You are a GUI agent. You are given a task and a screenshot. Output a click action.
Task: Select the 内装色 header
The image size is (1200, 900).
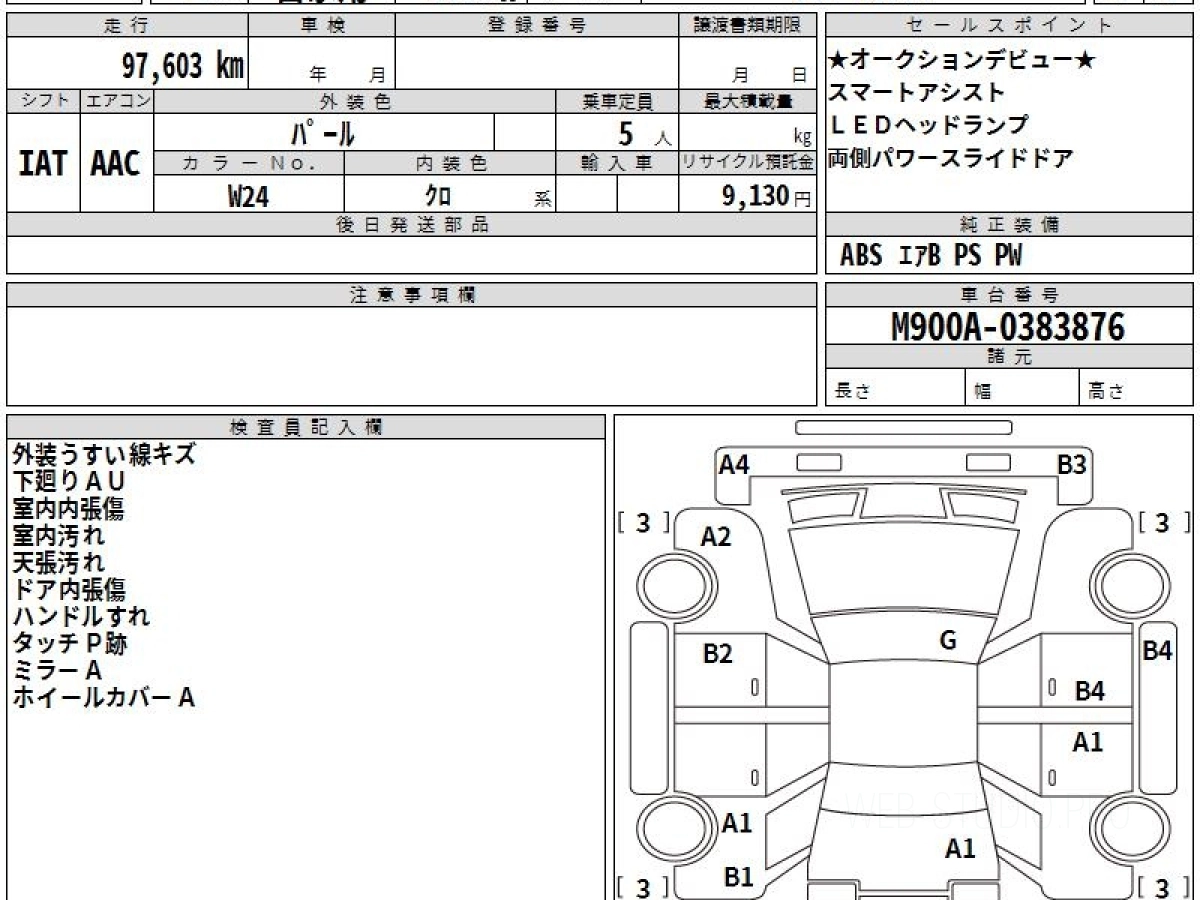pos(450,163)
